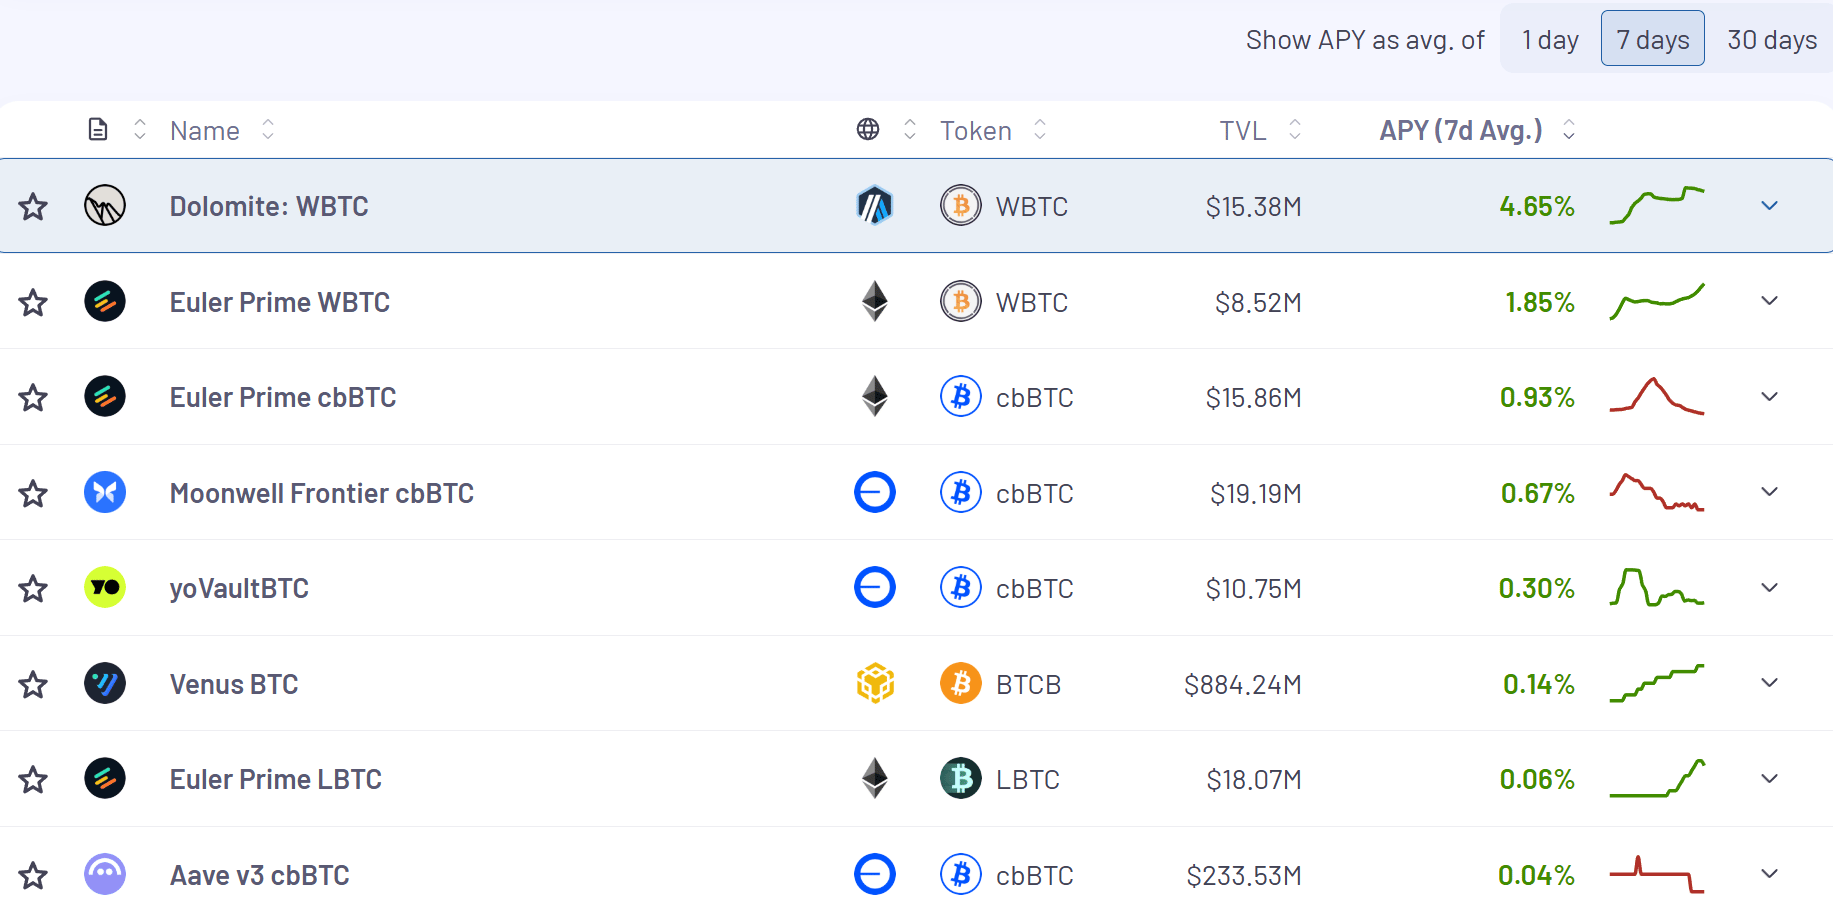Switch APY average to 30 days
The width and height of the screenshot is (1833, 903).
(1772, 39)
